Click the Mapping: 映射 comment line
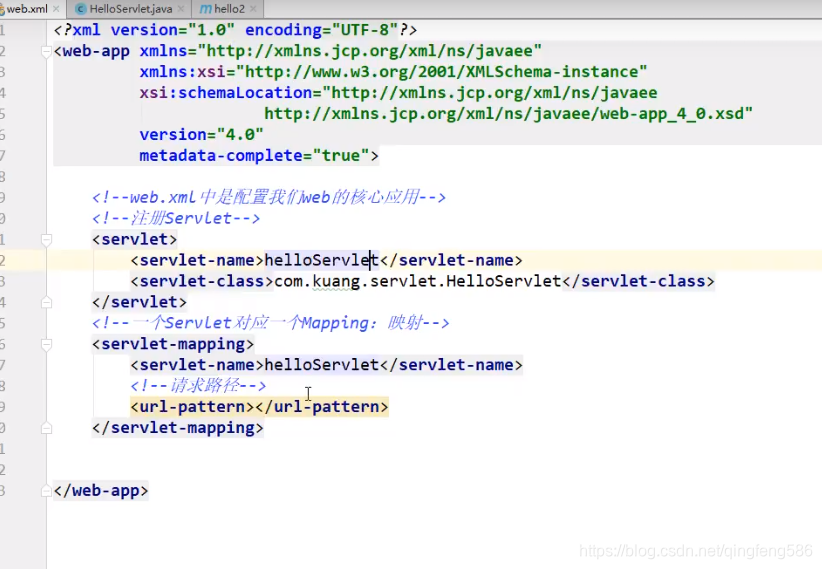Viewport: 822px width, 569px height. [x=271, y=323]
